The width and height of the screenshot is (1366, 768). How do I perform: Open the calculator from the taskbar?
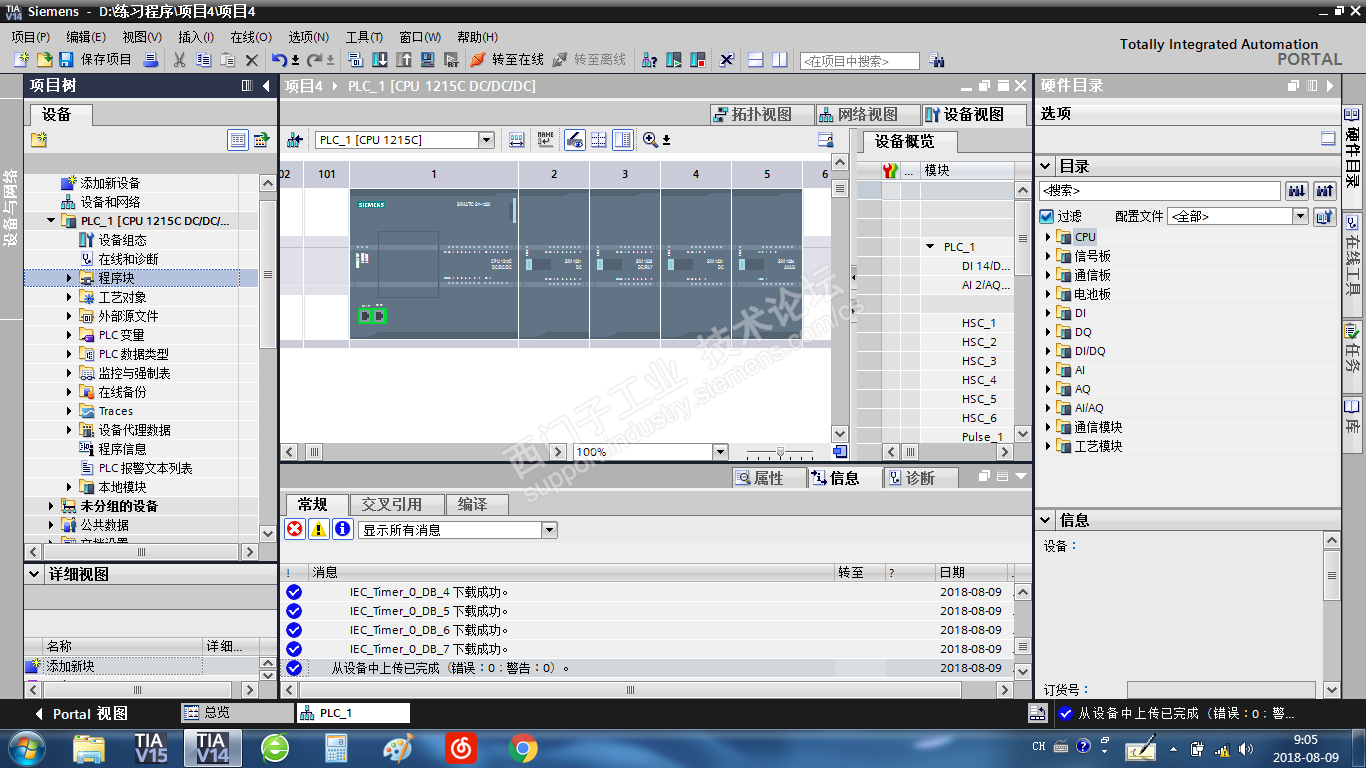click(x=336, y=748)
